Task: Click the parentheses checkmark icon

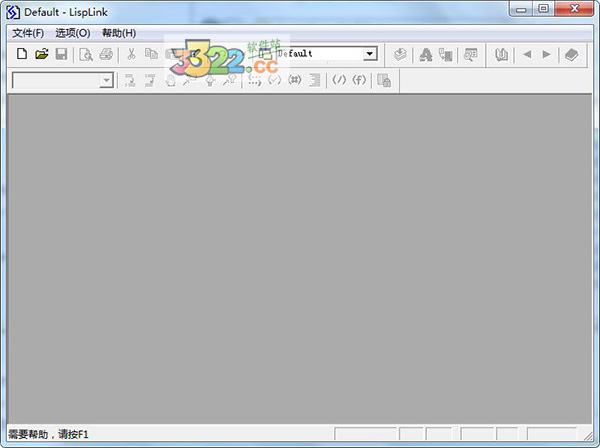Action: coord(275,80)
